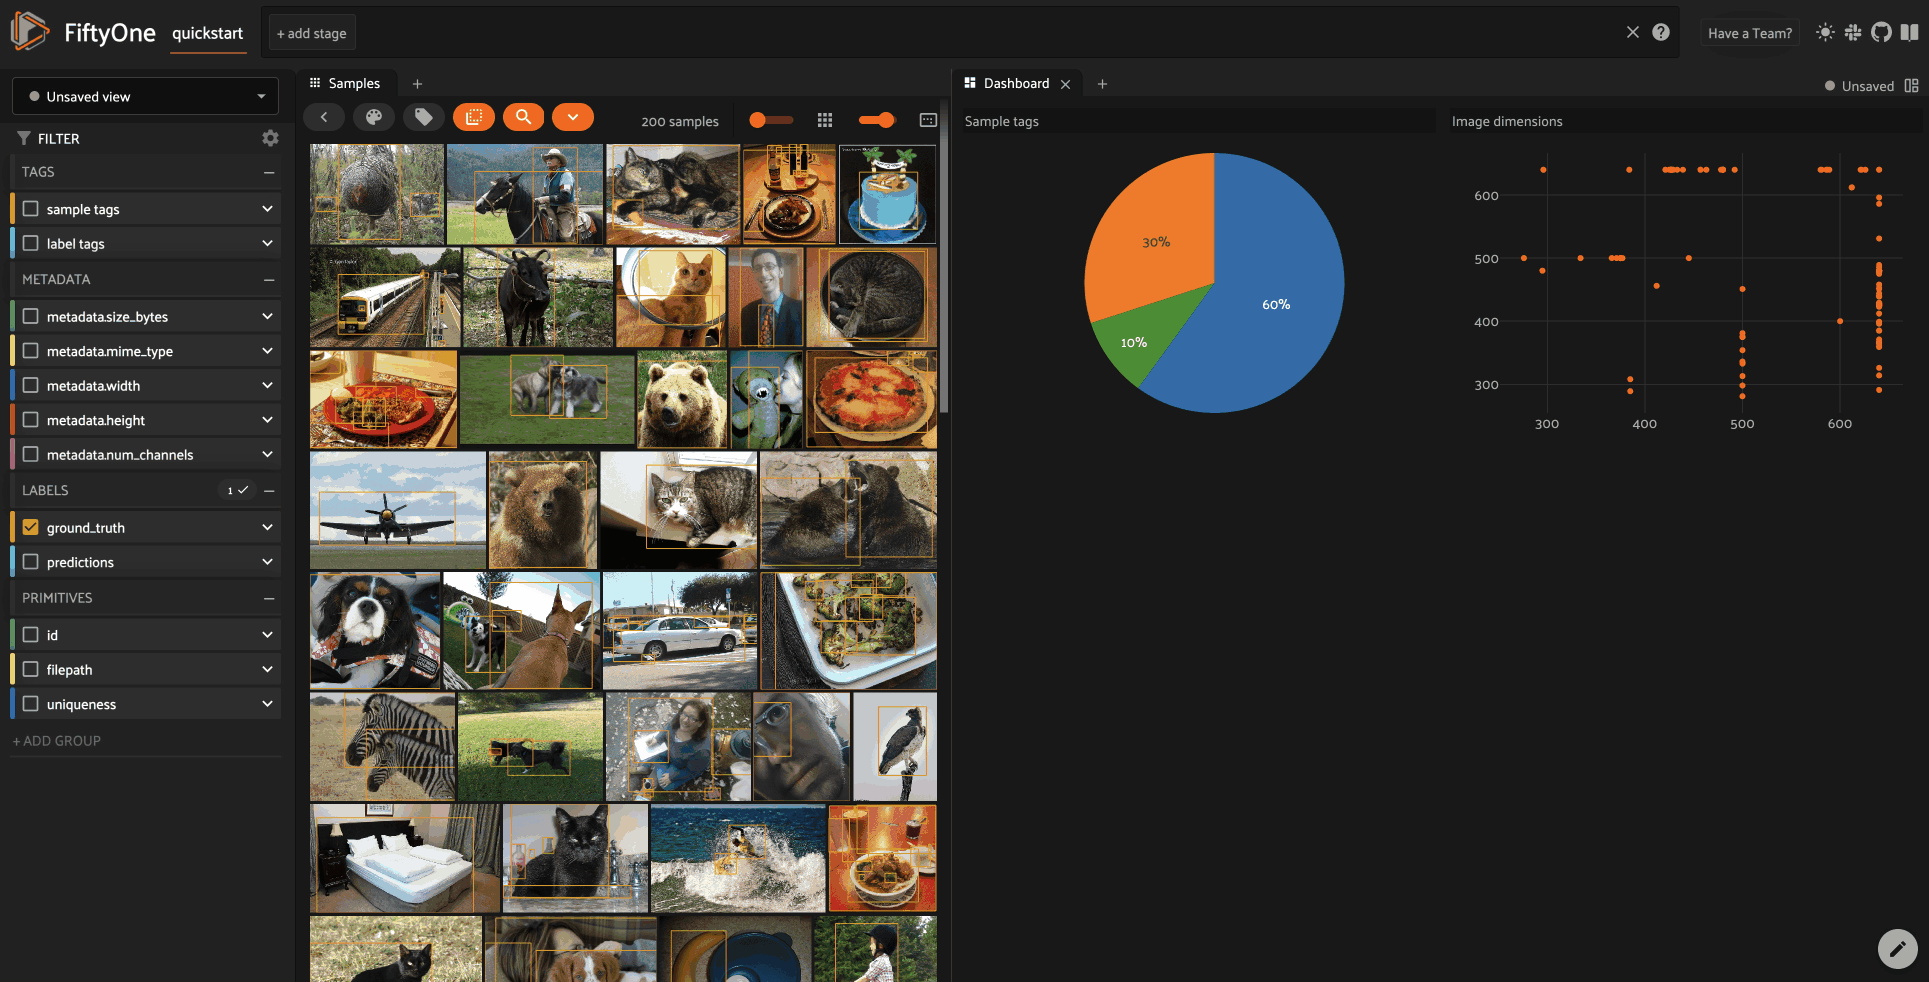
Task: Open the airplane sample thumbnail
Action: (x=398, y=510)
